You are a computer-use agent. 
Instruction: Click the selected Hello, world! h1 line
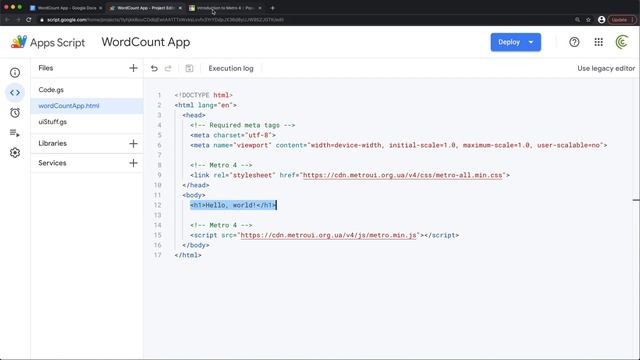233,205
